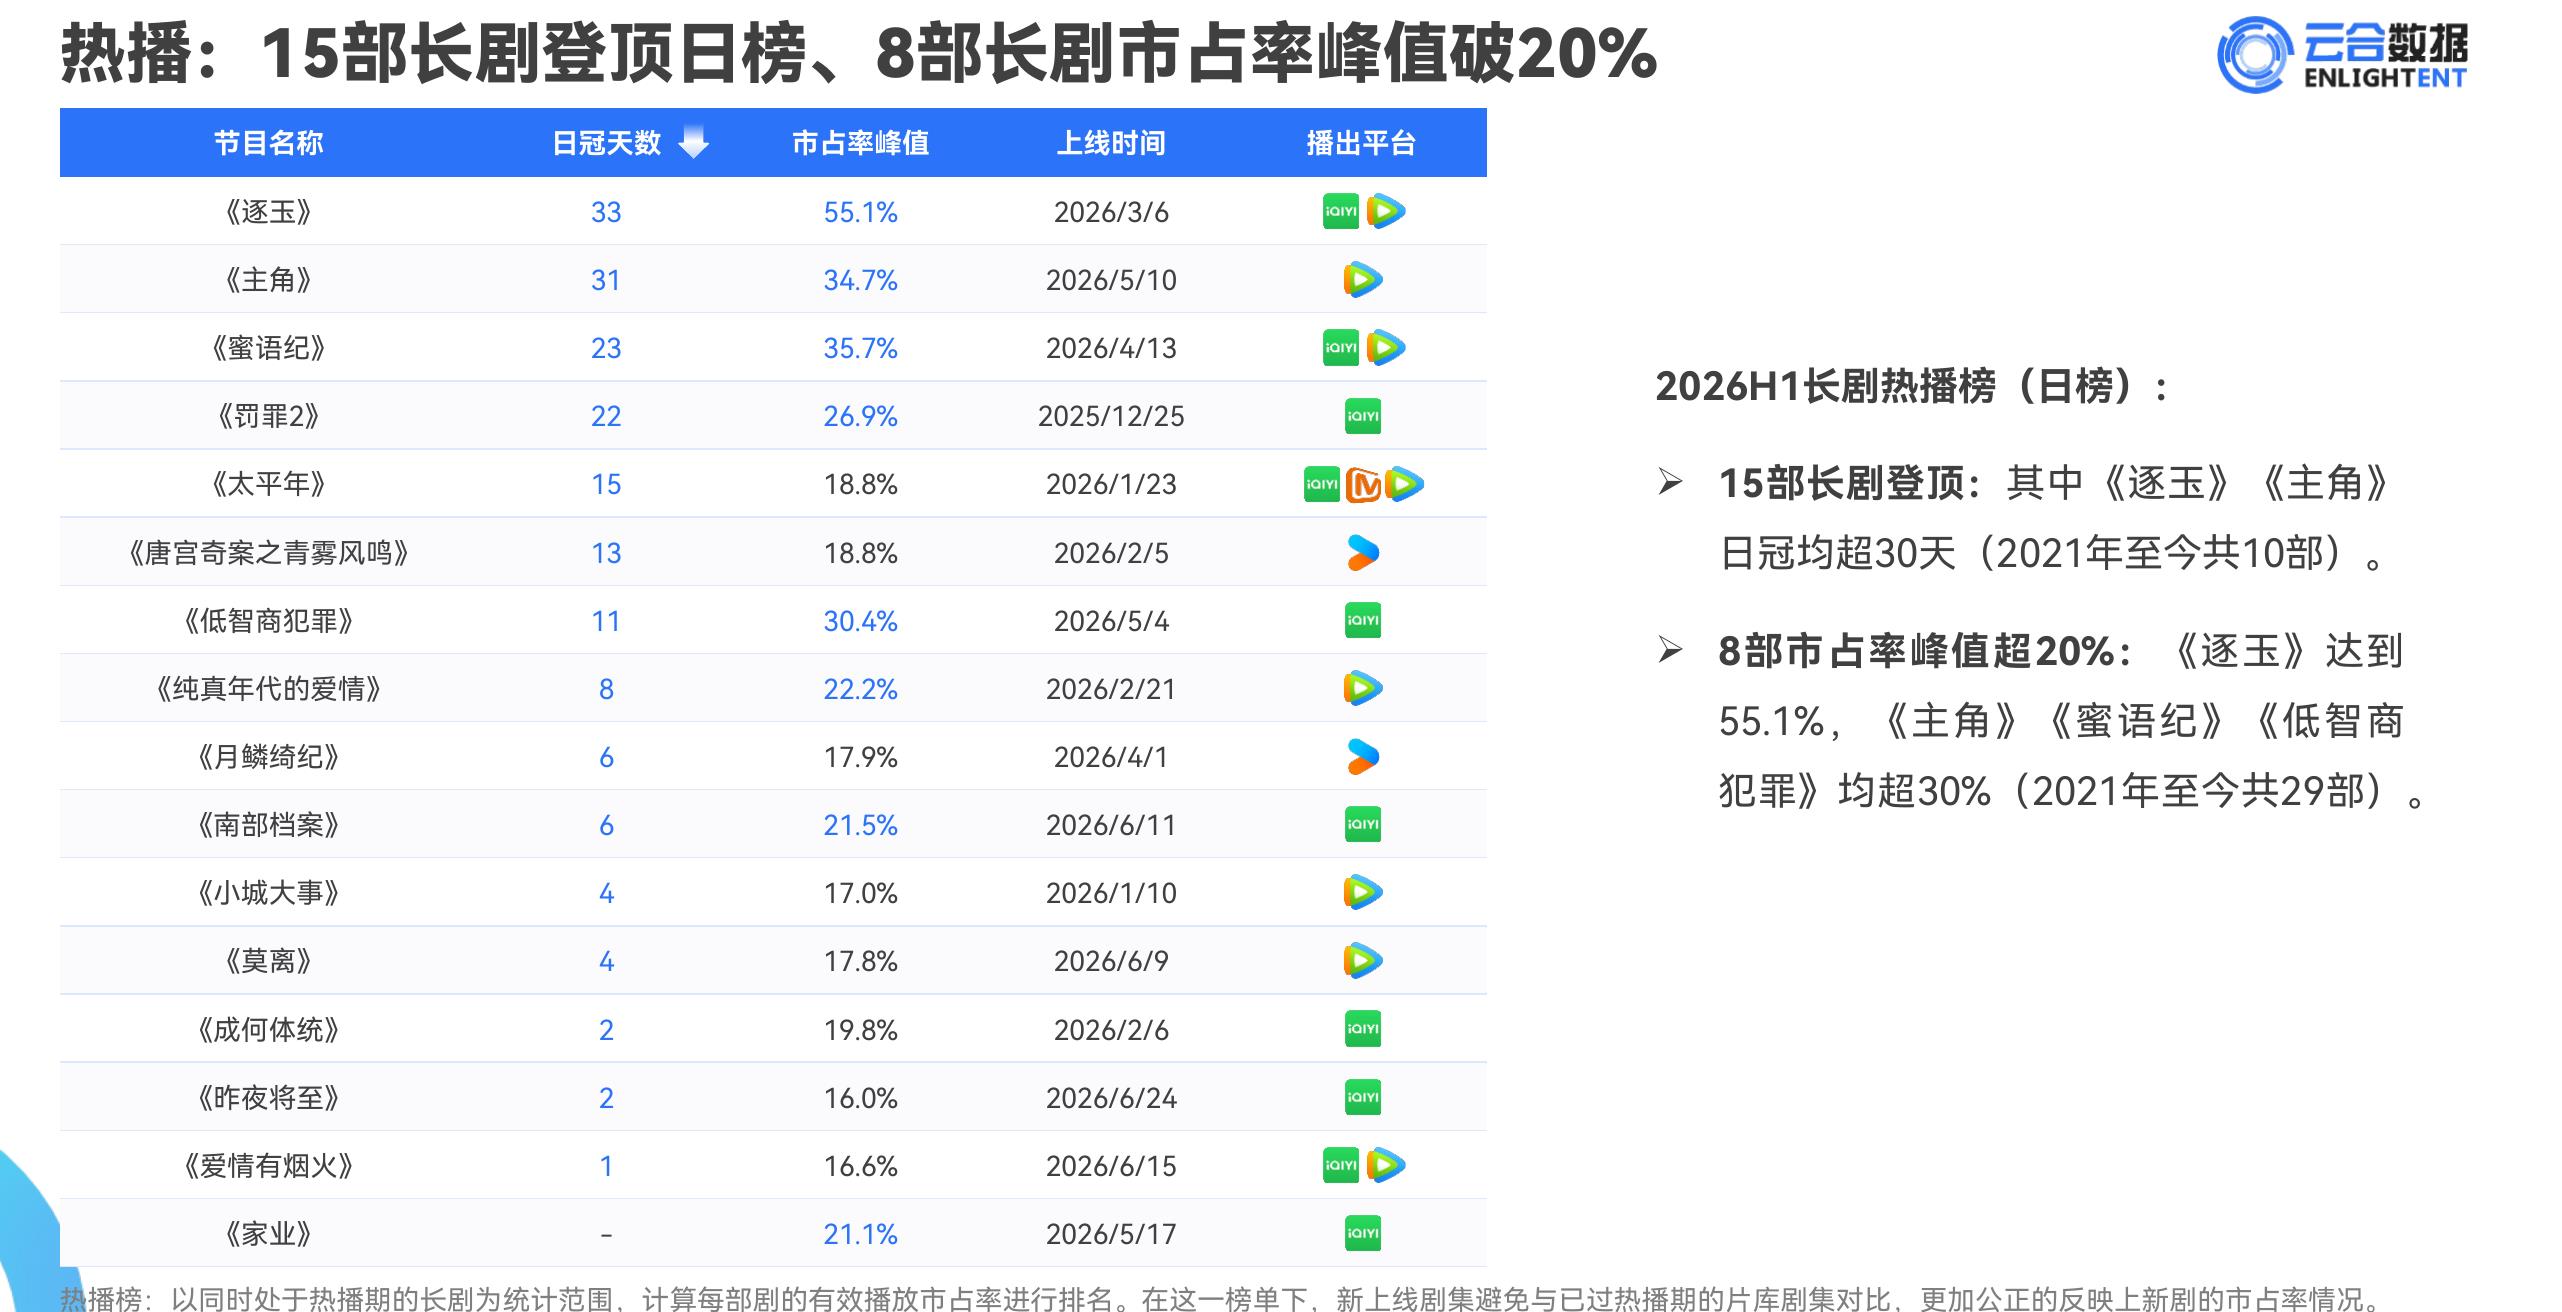Click the sort arrow beside 日冠天数
This screenshot has height=1312, width=2562.
pyautogui.click(x=693, y=142)
